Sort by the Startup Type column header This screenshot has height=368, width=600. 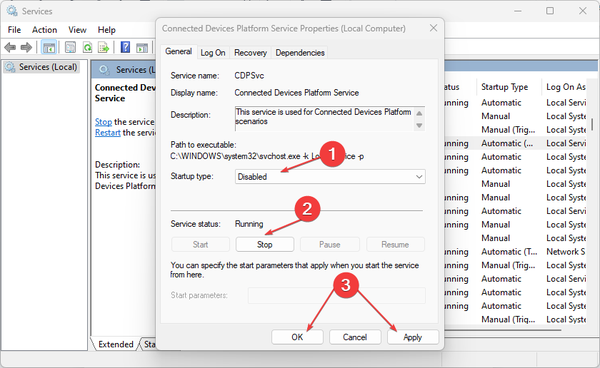point(504,87)
